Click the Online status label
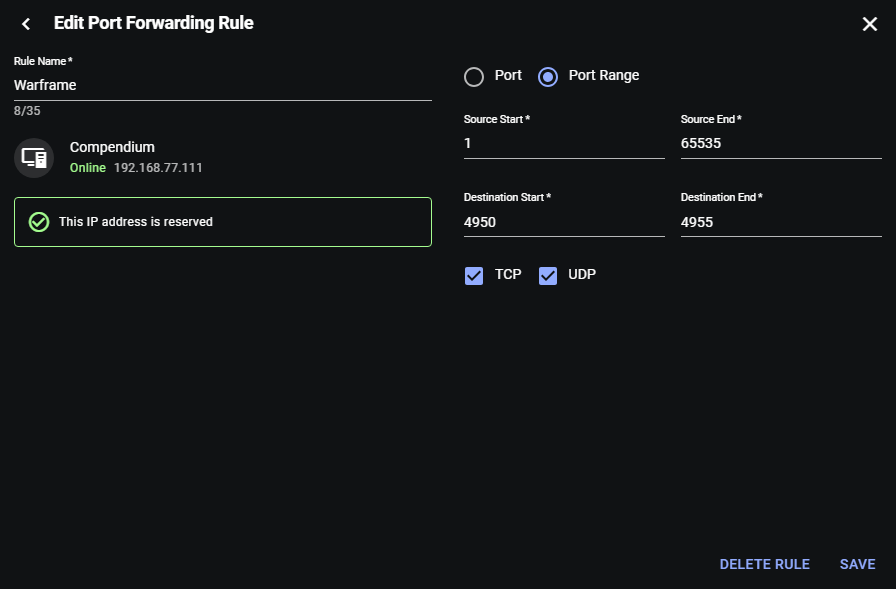896x589 pixels. pos(87,168)
